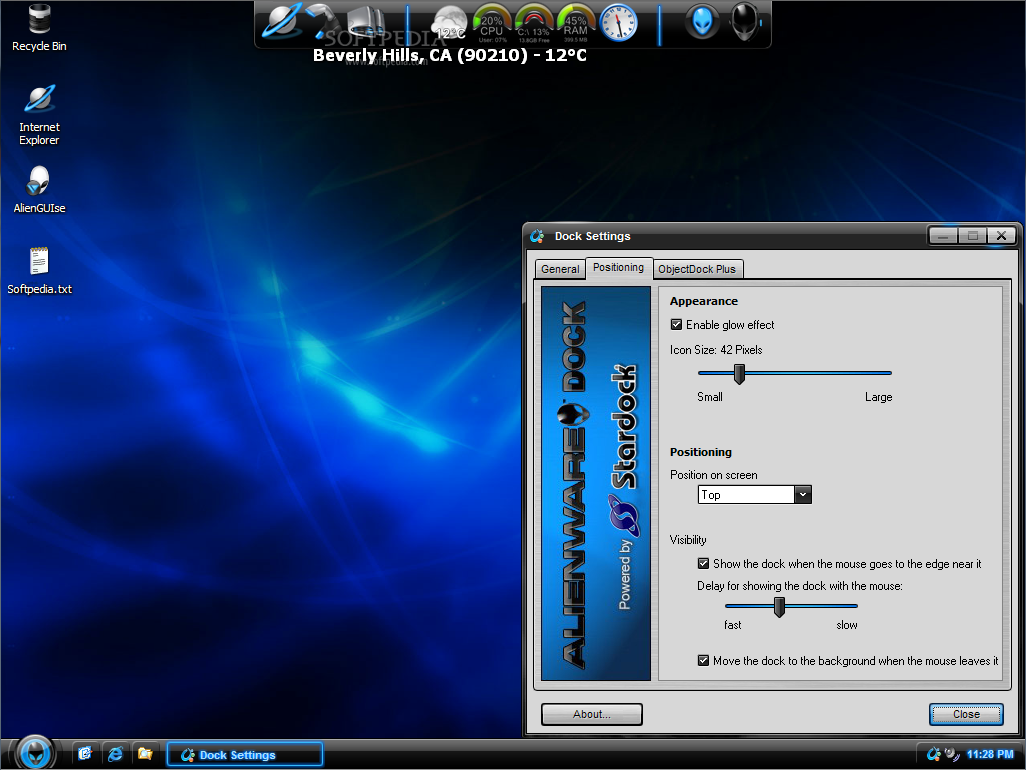Click the tray icon left of the clock
The width and height of the screenshot is (1026, 770).
tap(952, 754)
